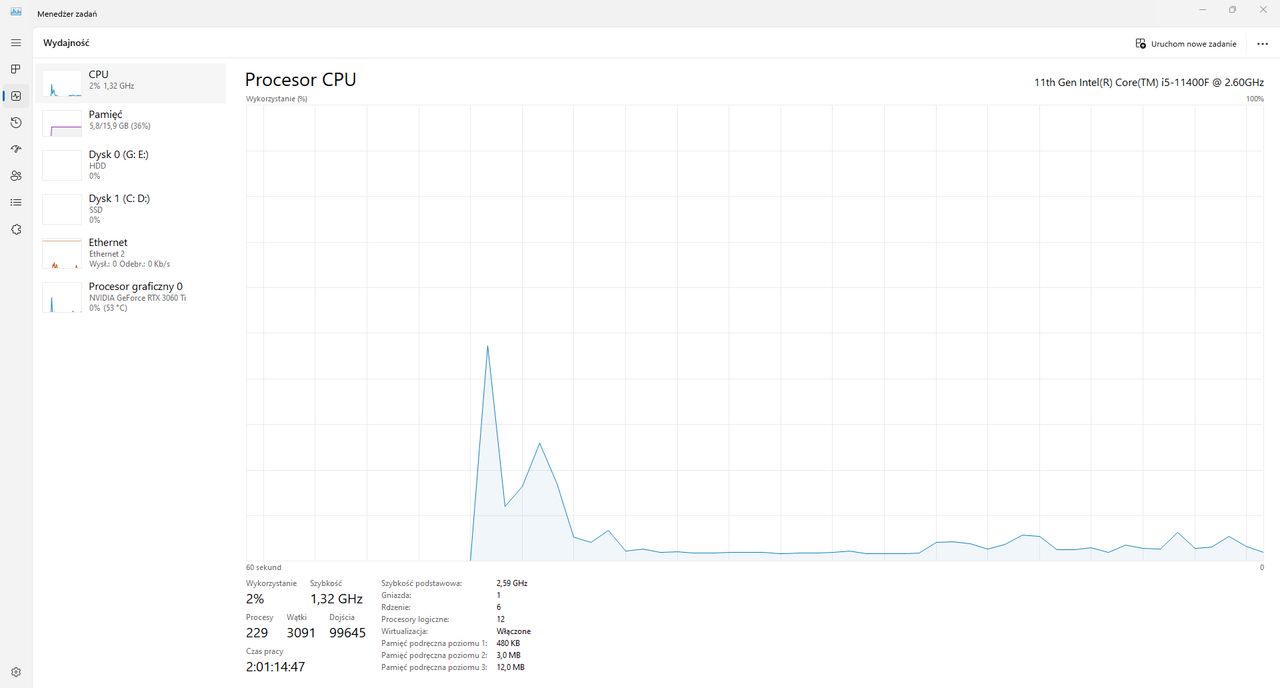This screenshot has width=1280, height=688.
Task: Open the Services sidebar icon
Action: coord(16,229)
